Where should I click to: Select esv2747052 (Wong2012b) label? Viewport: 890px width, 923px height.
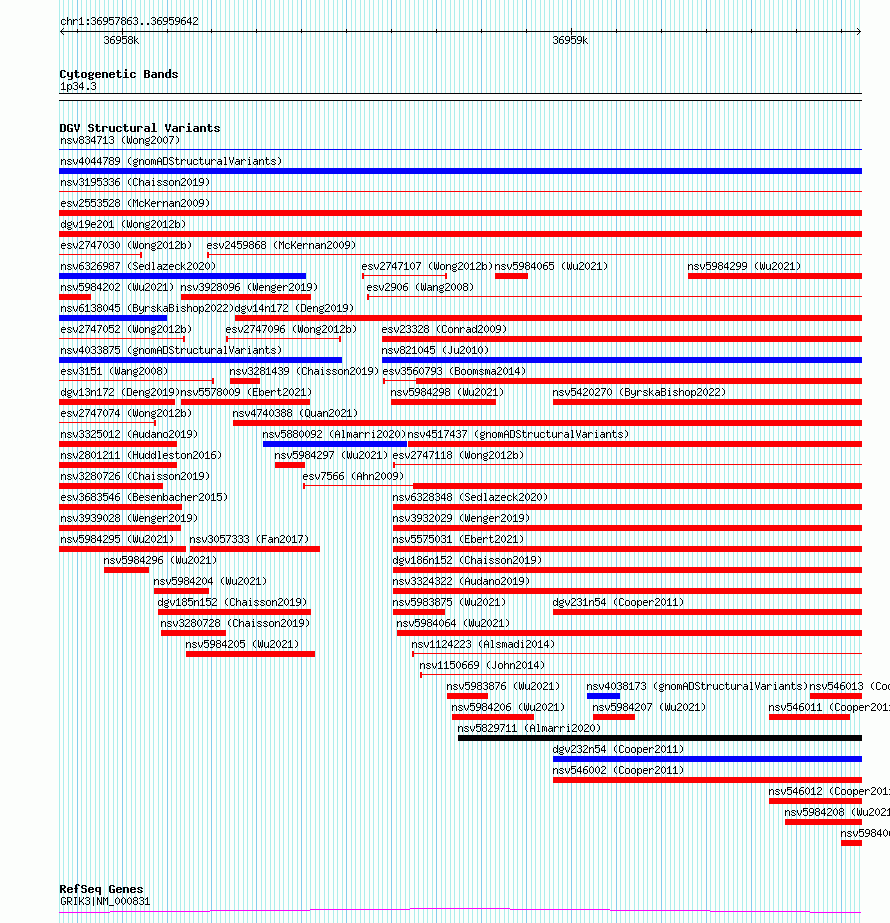click(x=125, y=329)
